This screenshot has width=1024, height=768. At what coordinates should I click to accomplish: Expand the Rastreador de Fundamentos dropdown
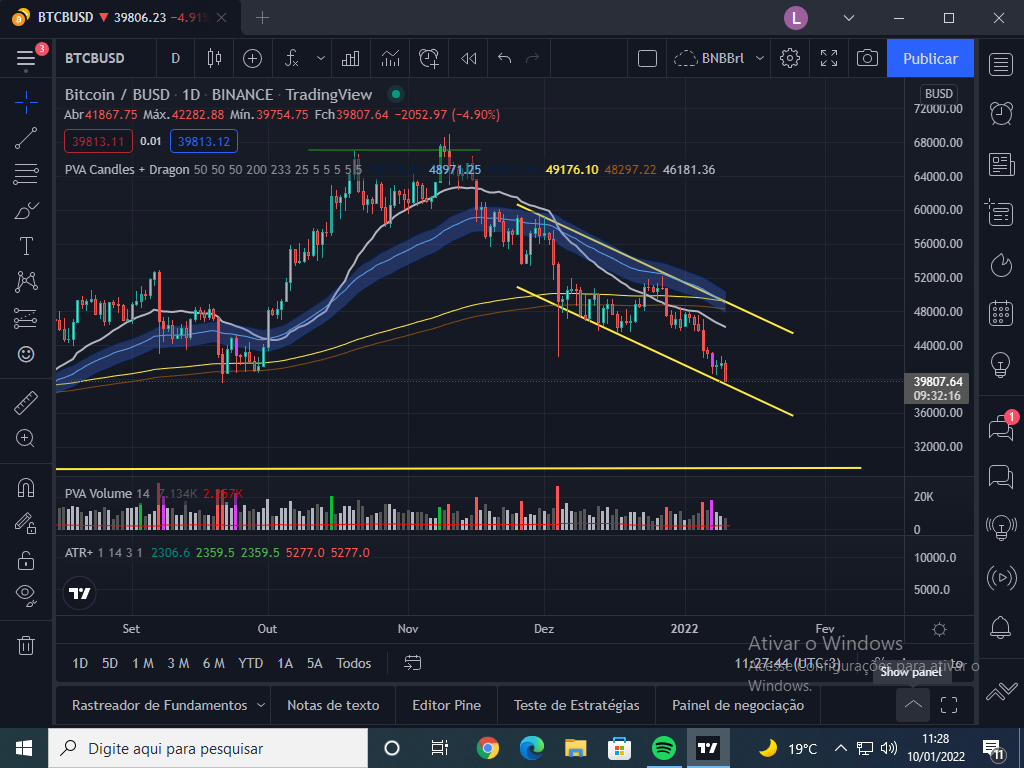(261, 705)
